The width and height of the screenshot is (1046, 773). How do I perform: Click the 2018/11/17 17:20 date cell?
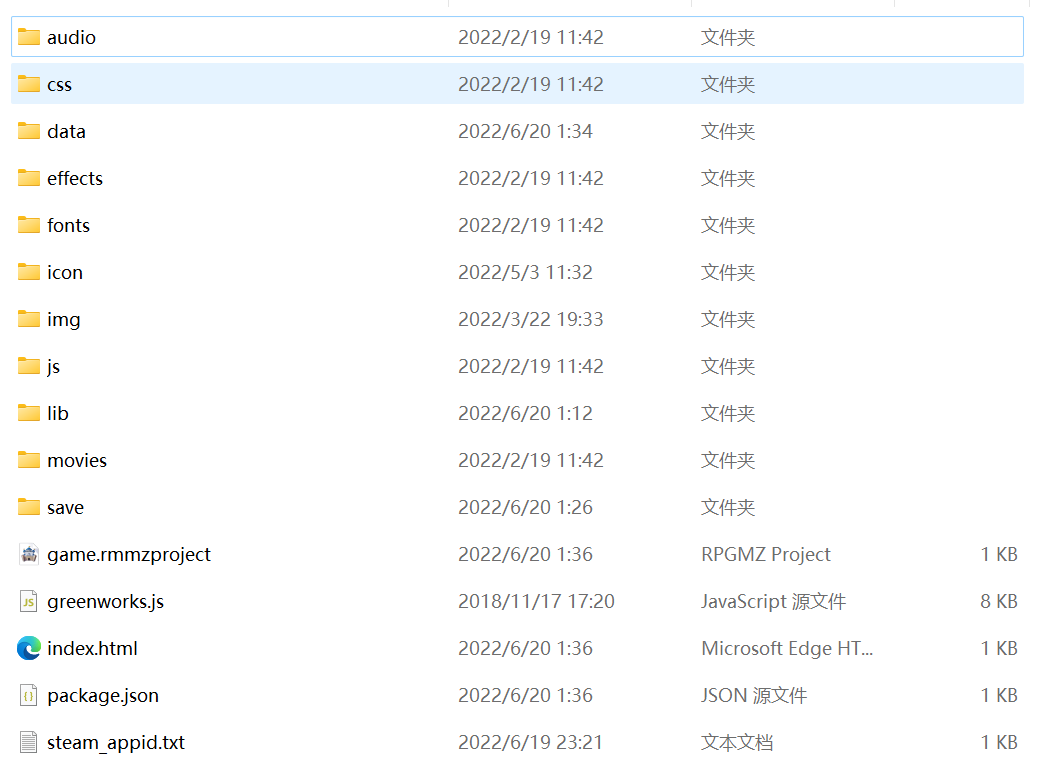click(x=536, y=602)
